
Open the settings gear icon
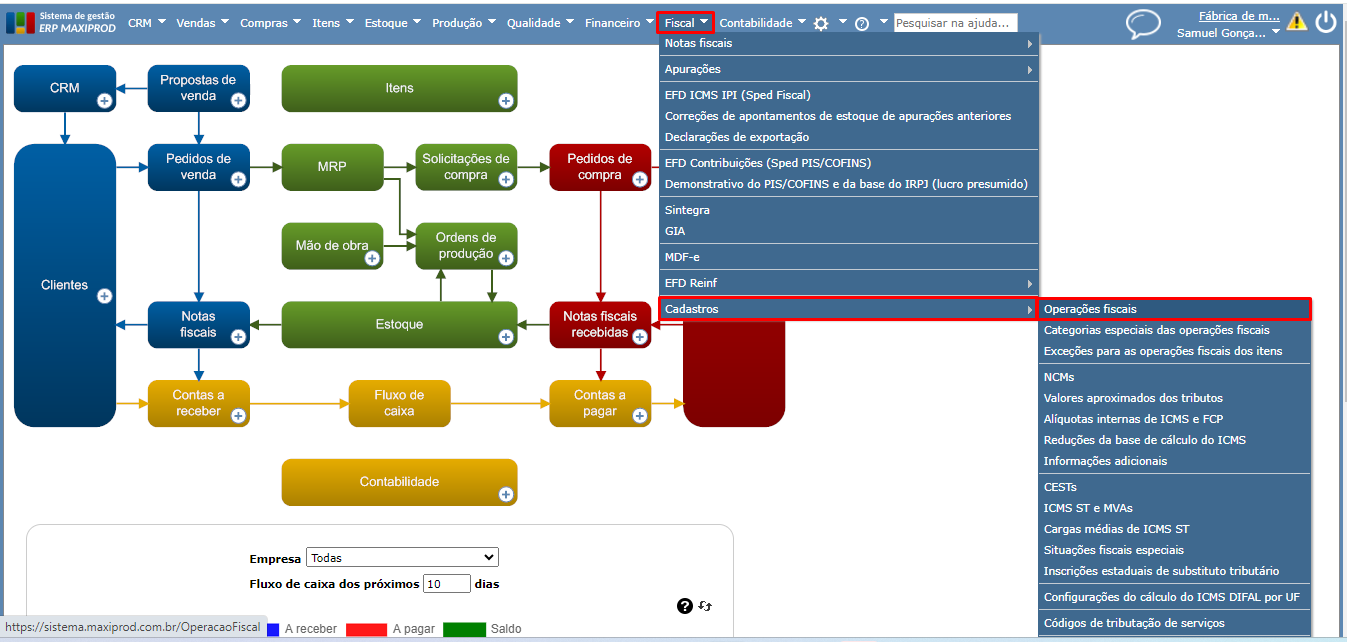click(821, 23)
